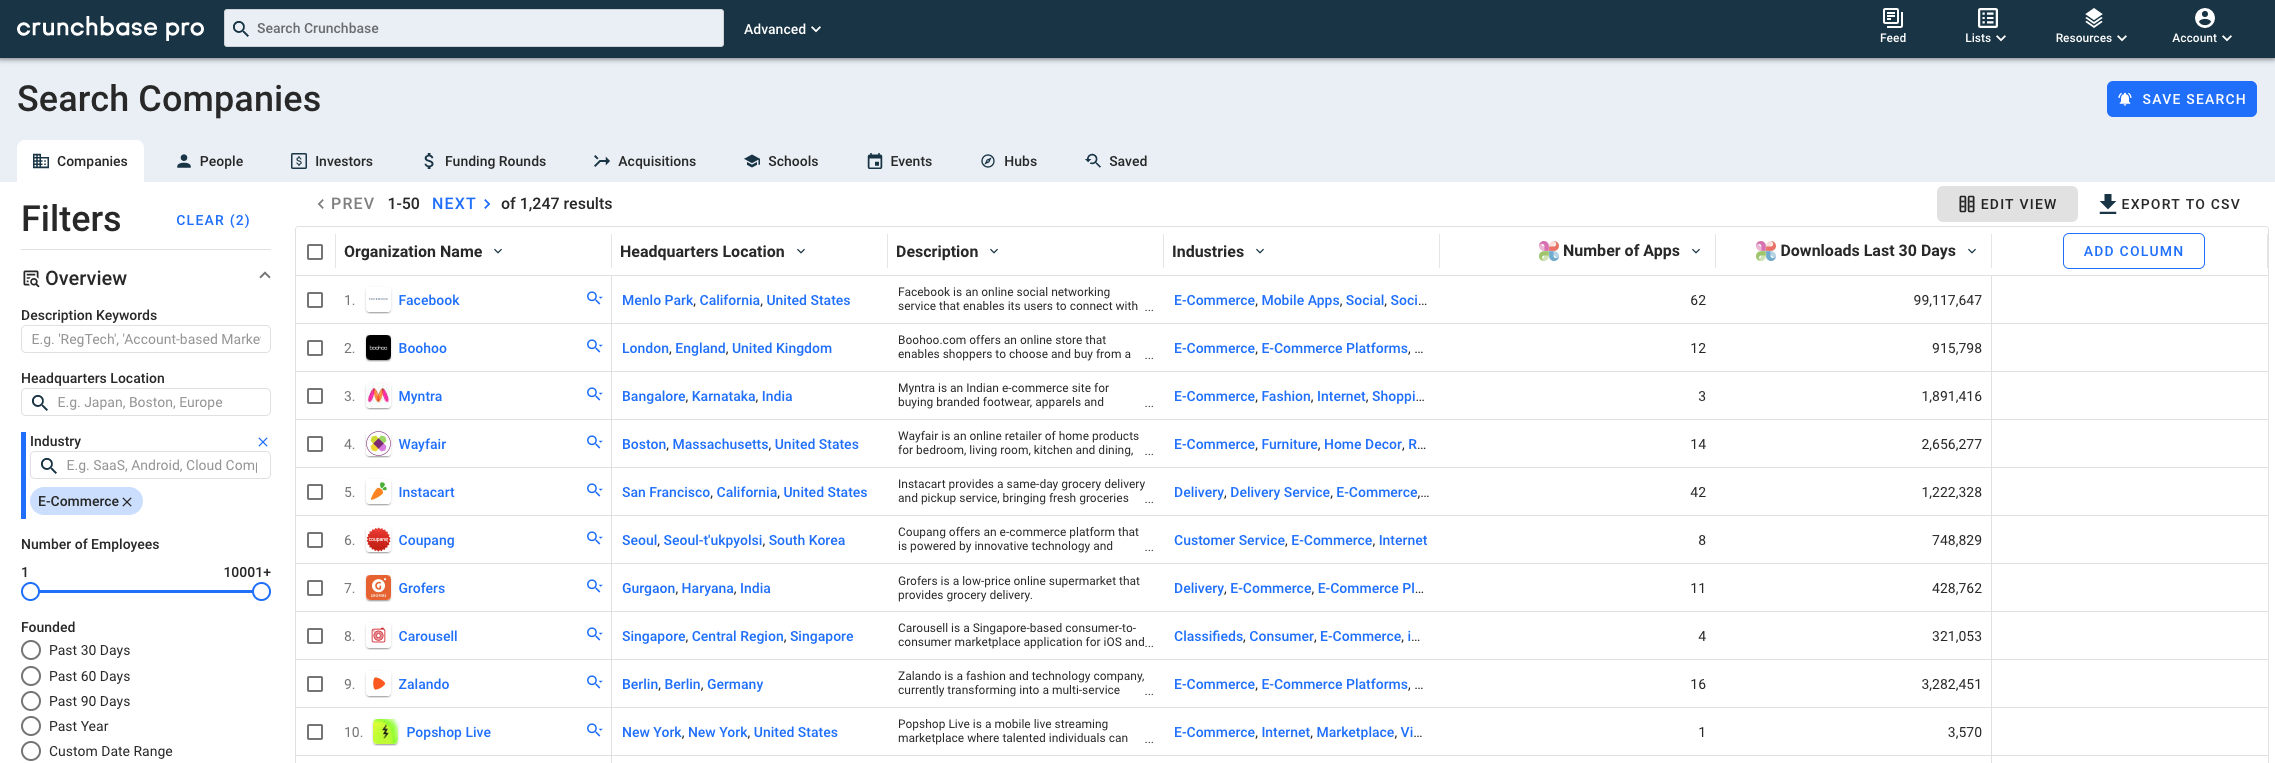
Task: Click the Myntra company logo
Action: pos(378,396)
